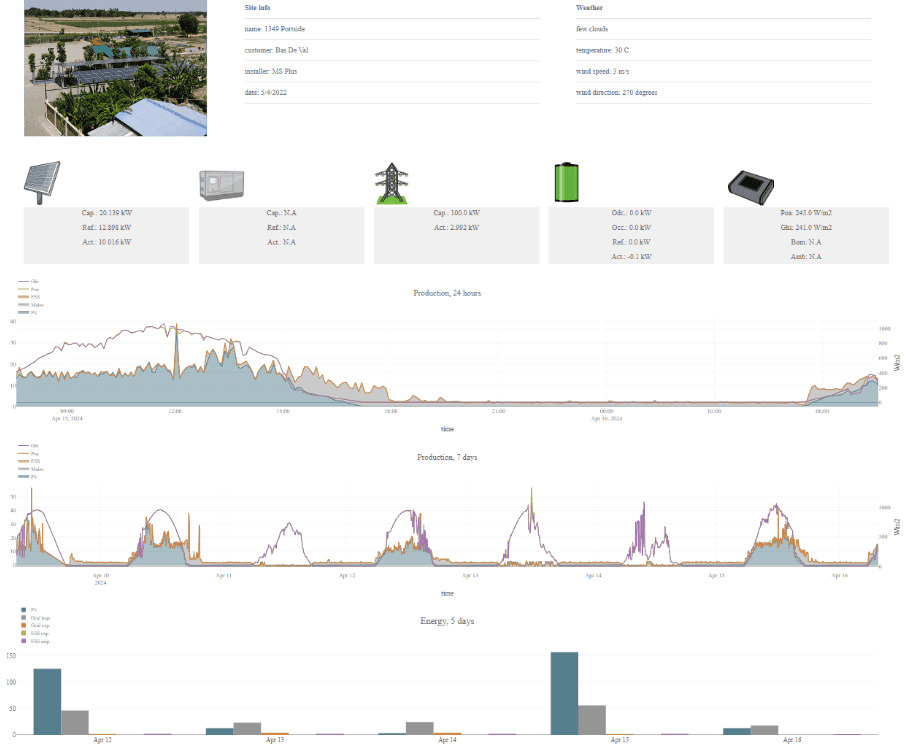Toggle ESS imp. series in Energy legend
The width and height of the screenshot is (911, 753).
(x=35, y=641)
